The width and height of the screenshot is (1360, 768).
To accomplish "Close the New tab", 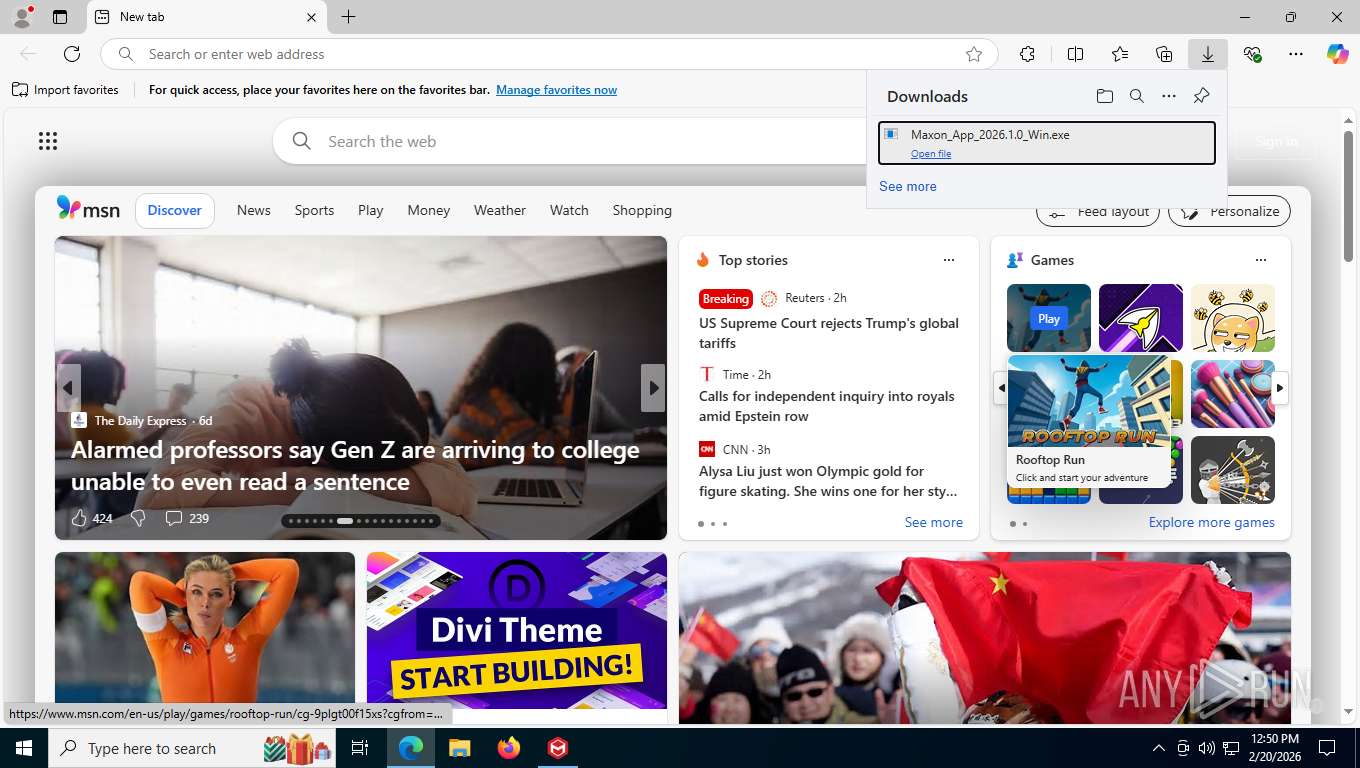I will point(311,17).
